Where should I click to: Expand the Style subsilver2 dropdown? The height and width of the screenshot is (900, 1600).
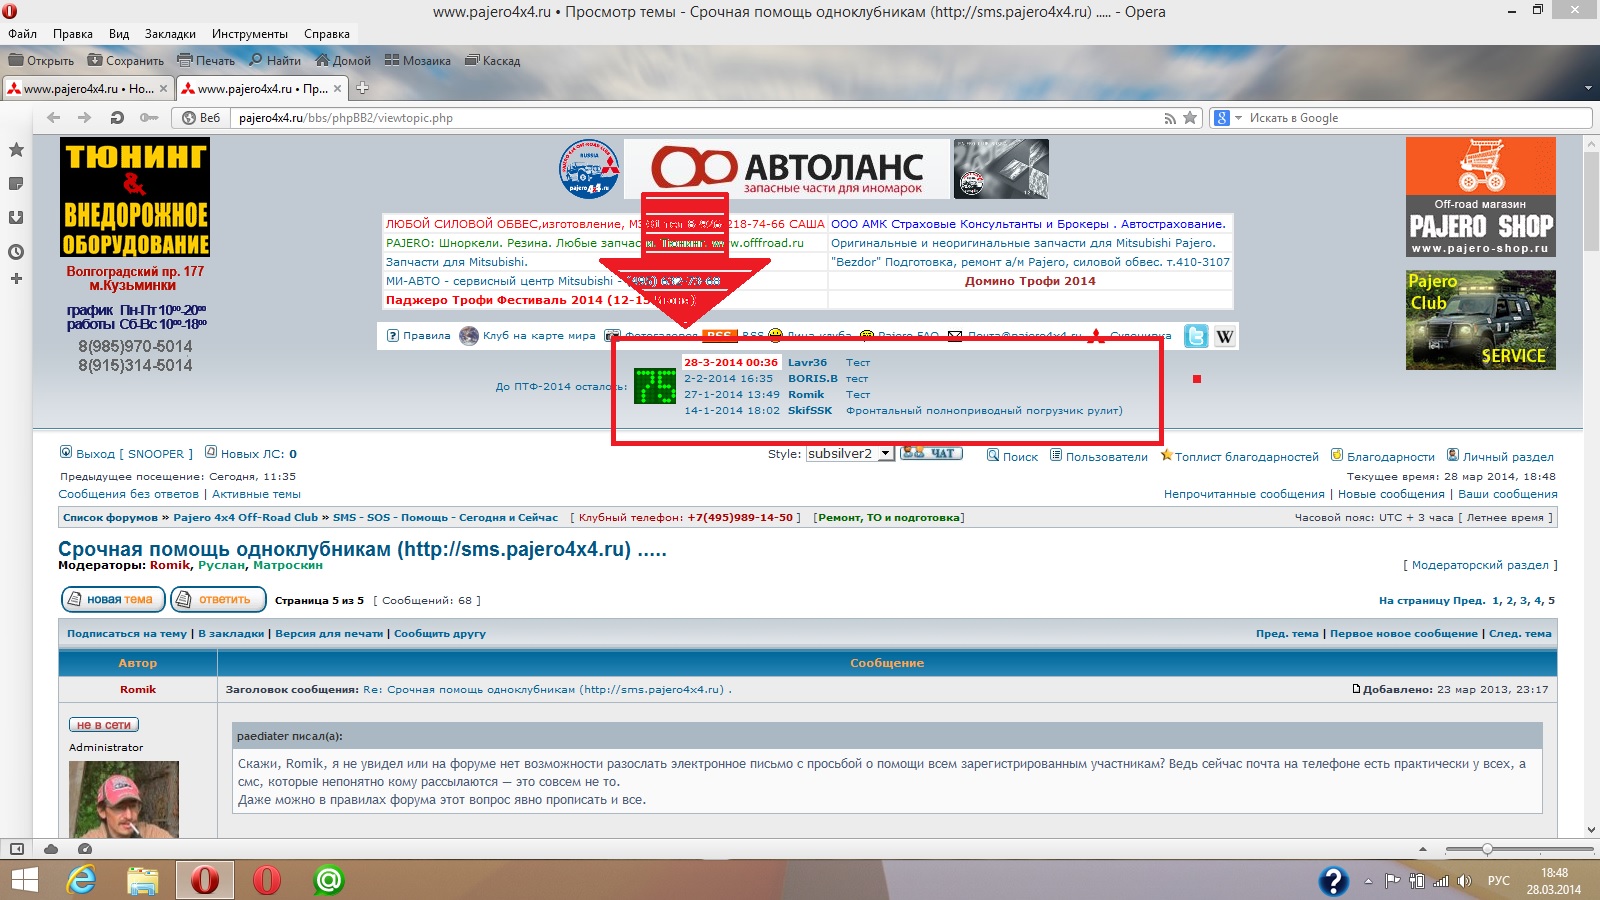click(x=885, y=454)
